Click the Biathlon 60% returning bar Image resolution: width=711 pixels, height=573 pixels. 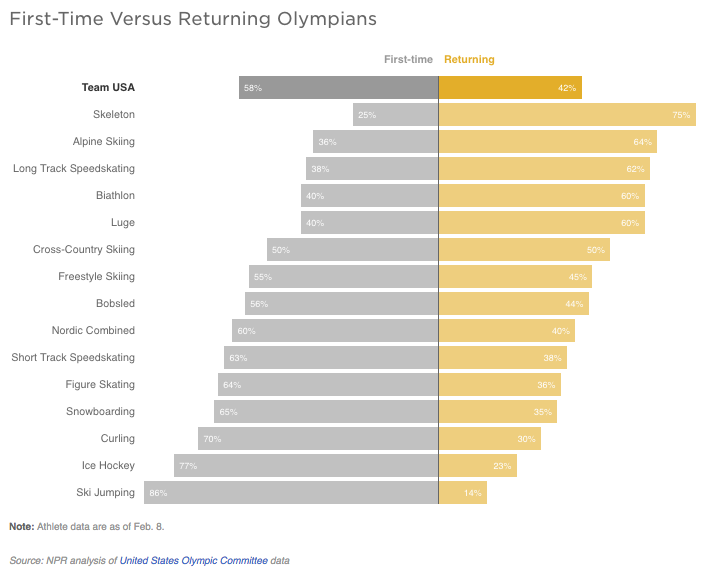click(542, 195)
